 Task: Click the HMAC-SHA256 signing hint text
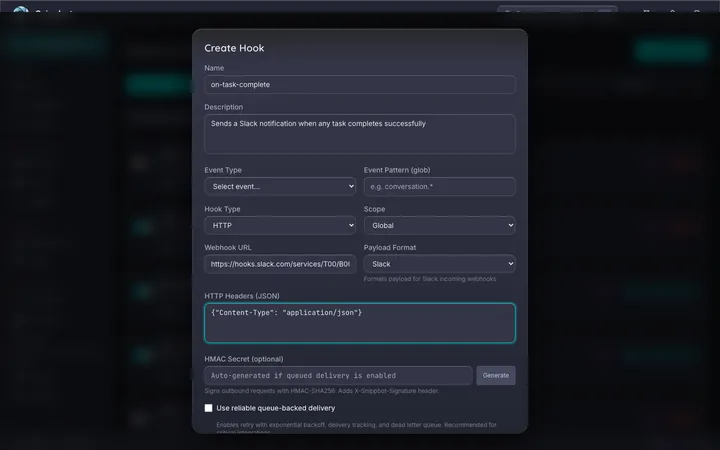pyautogui.click(x=321, y=391)
